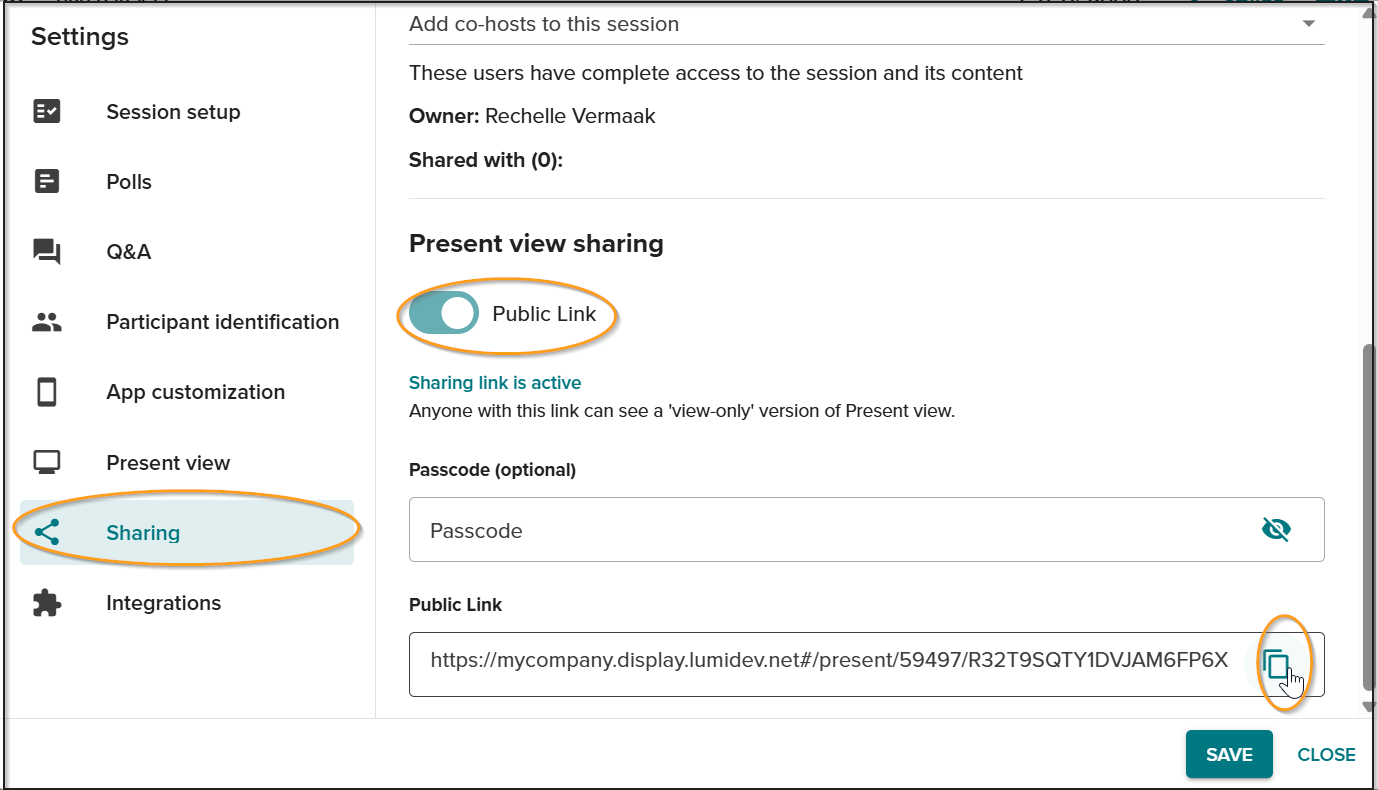Copy the public link with copy icon
1378x790 pixels.
1276,664
